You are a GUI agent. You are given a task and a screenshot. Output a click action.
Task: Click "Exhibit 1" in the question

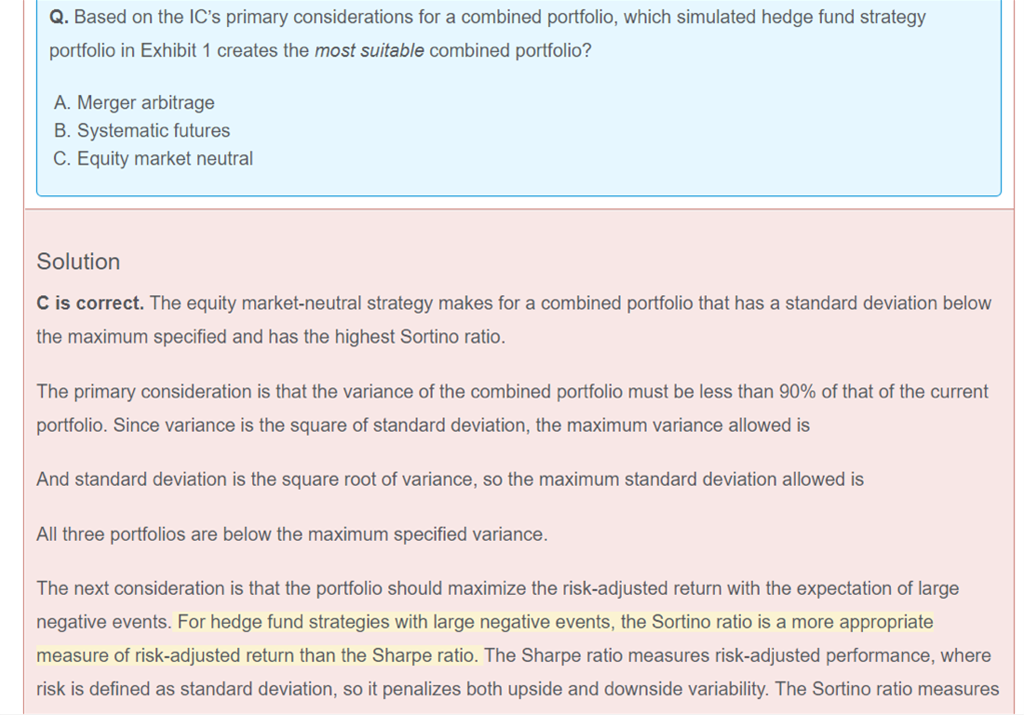coord(176,51)
